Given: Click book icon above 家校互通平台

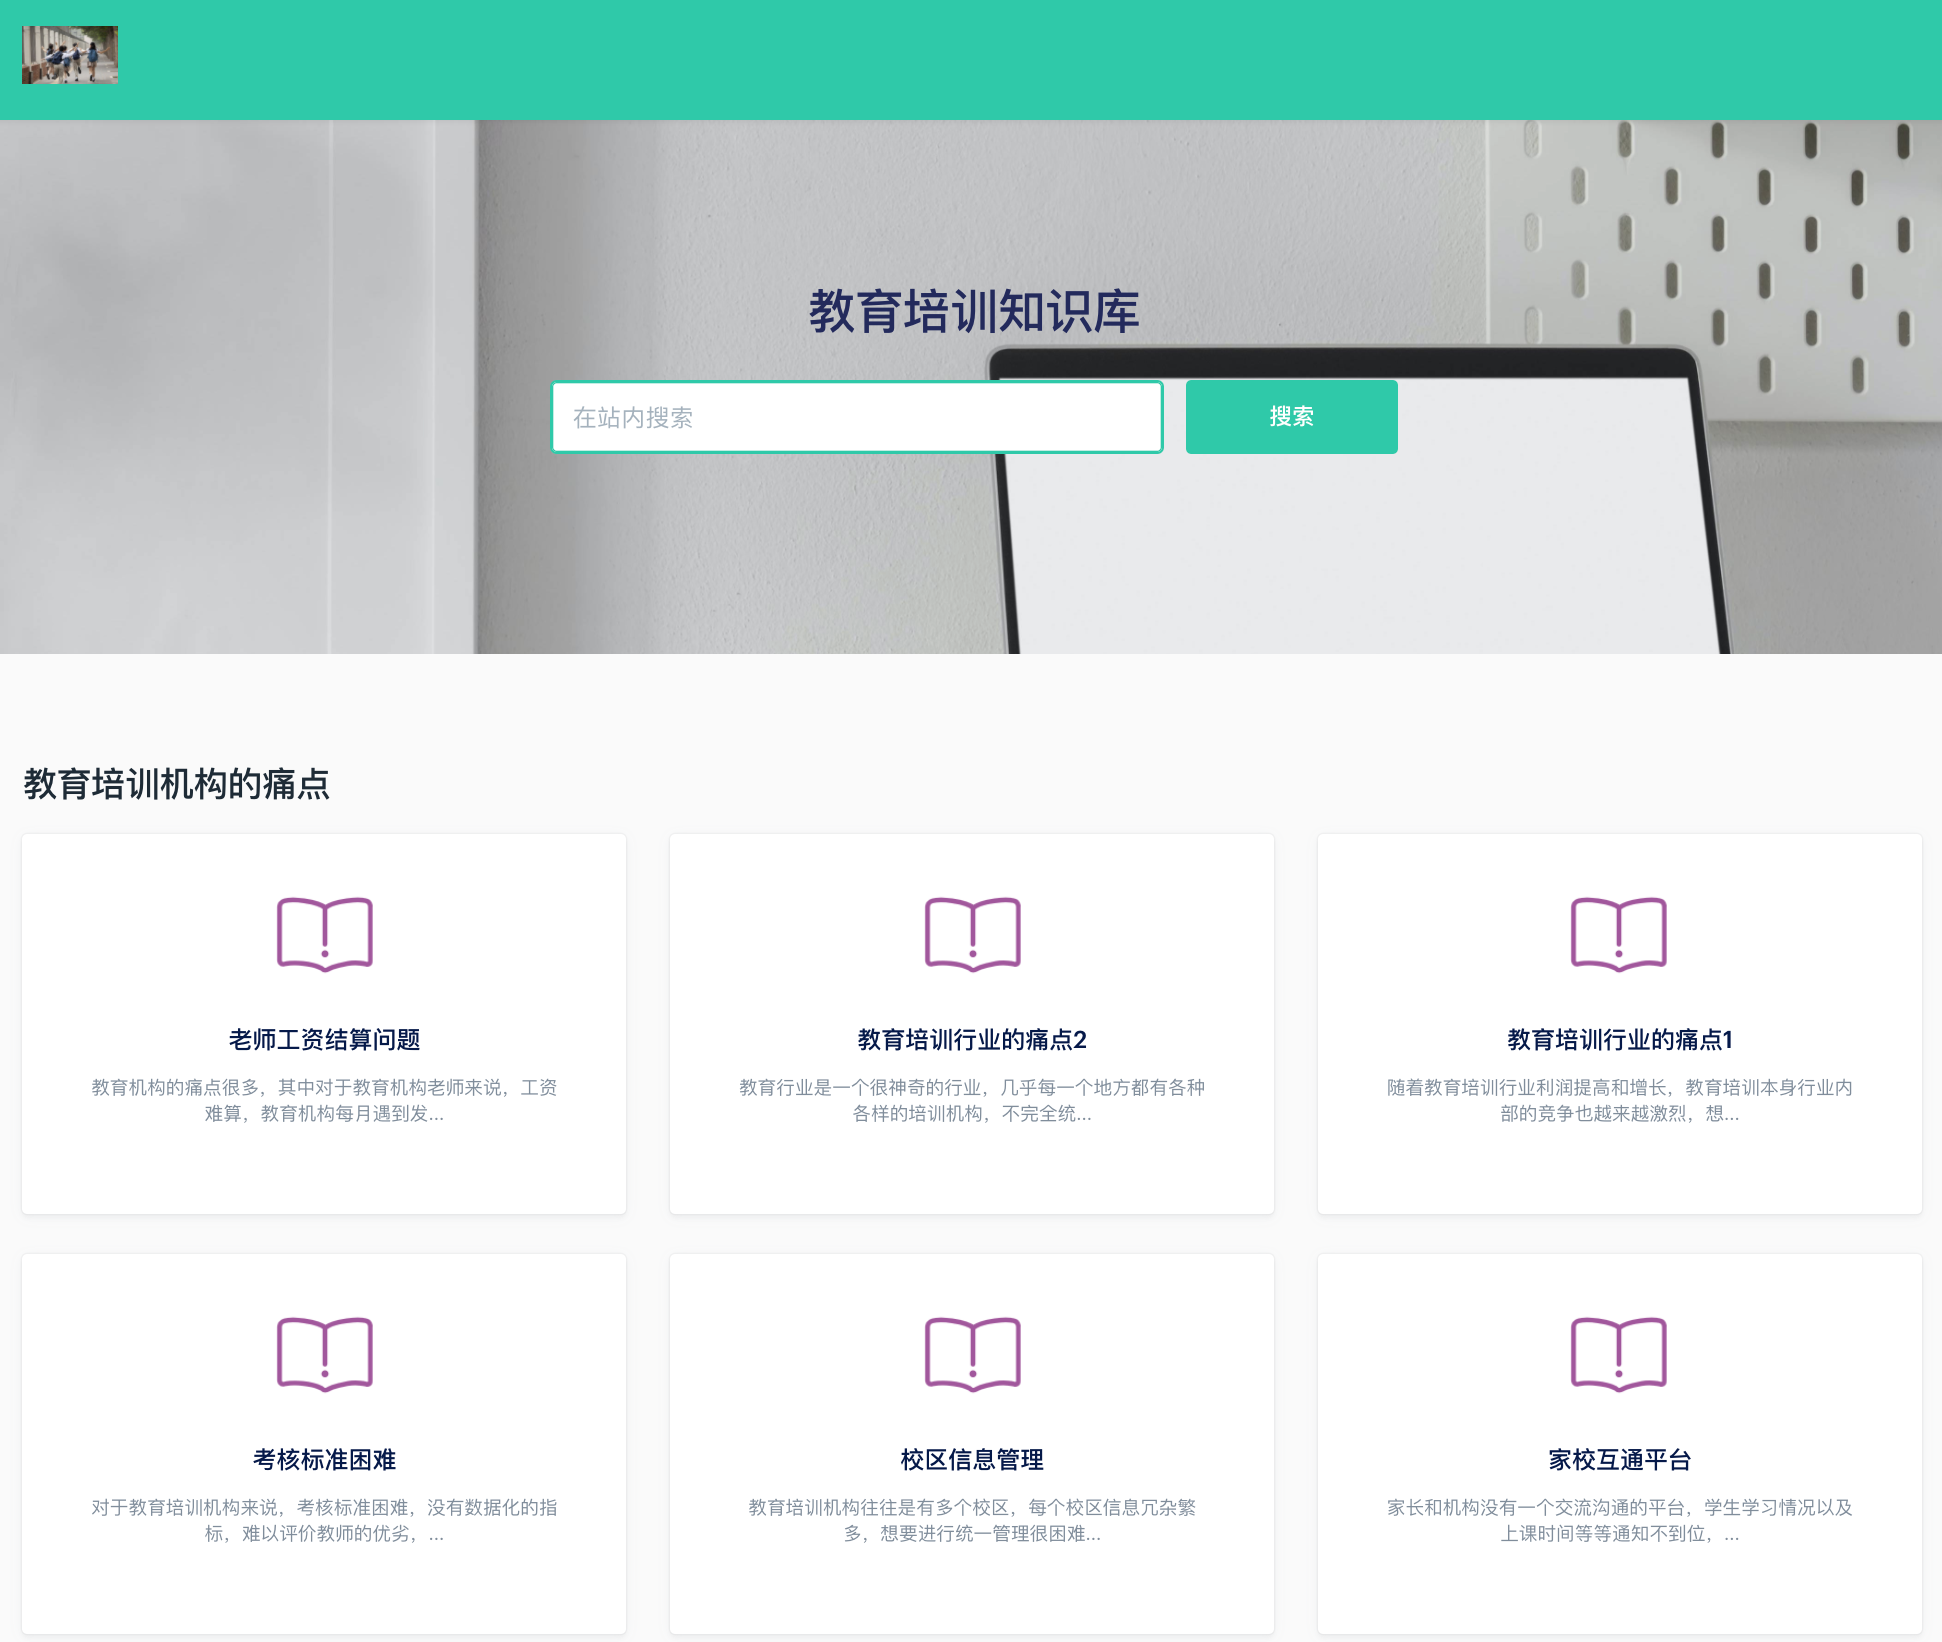Looking at the screenshot, I should click(1619, 1354).
